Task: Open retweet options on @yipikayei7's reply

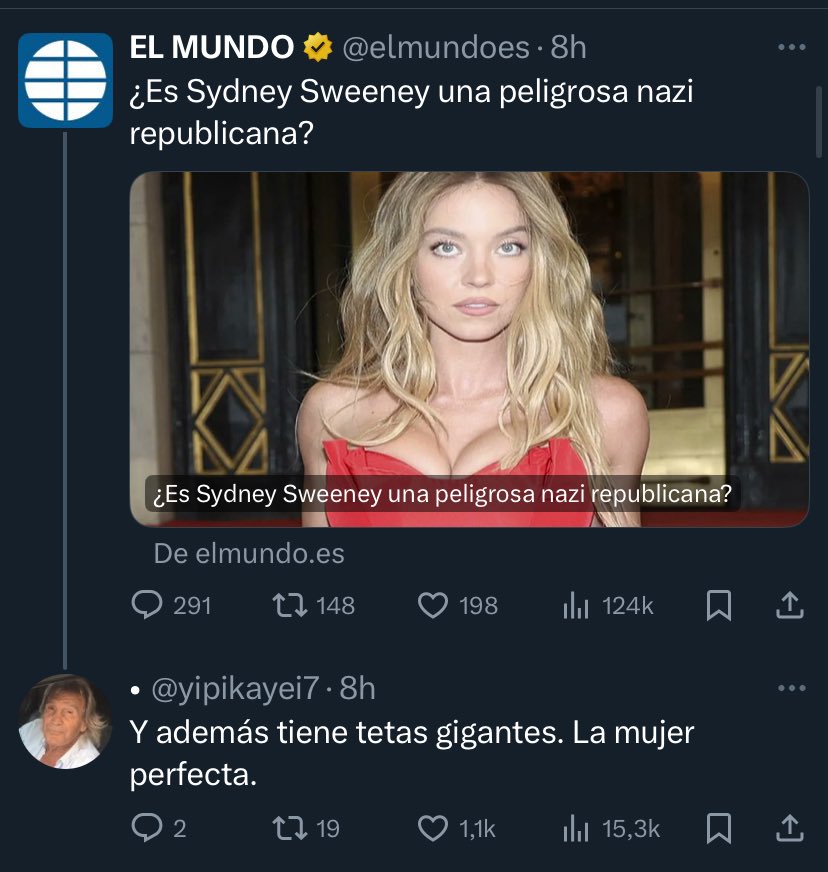Action: click(288, 828)
